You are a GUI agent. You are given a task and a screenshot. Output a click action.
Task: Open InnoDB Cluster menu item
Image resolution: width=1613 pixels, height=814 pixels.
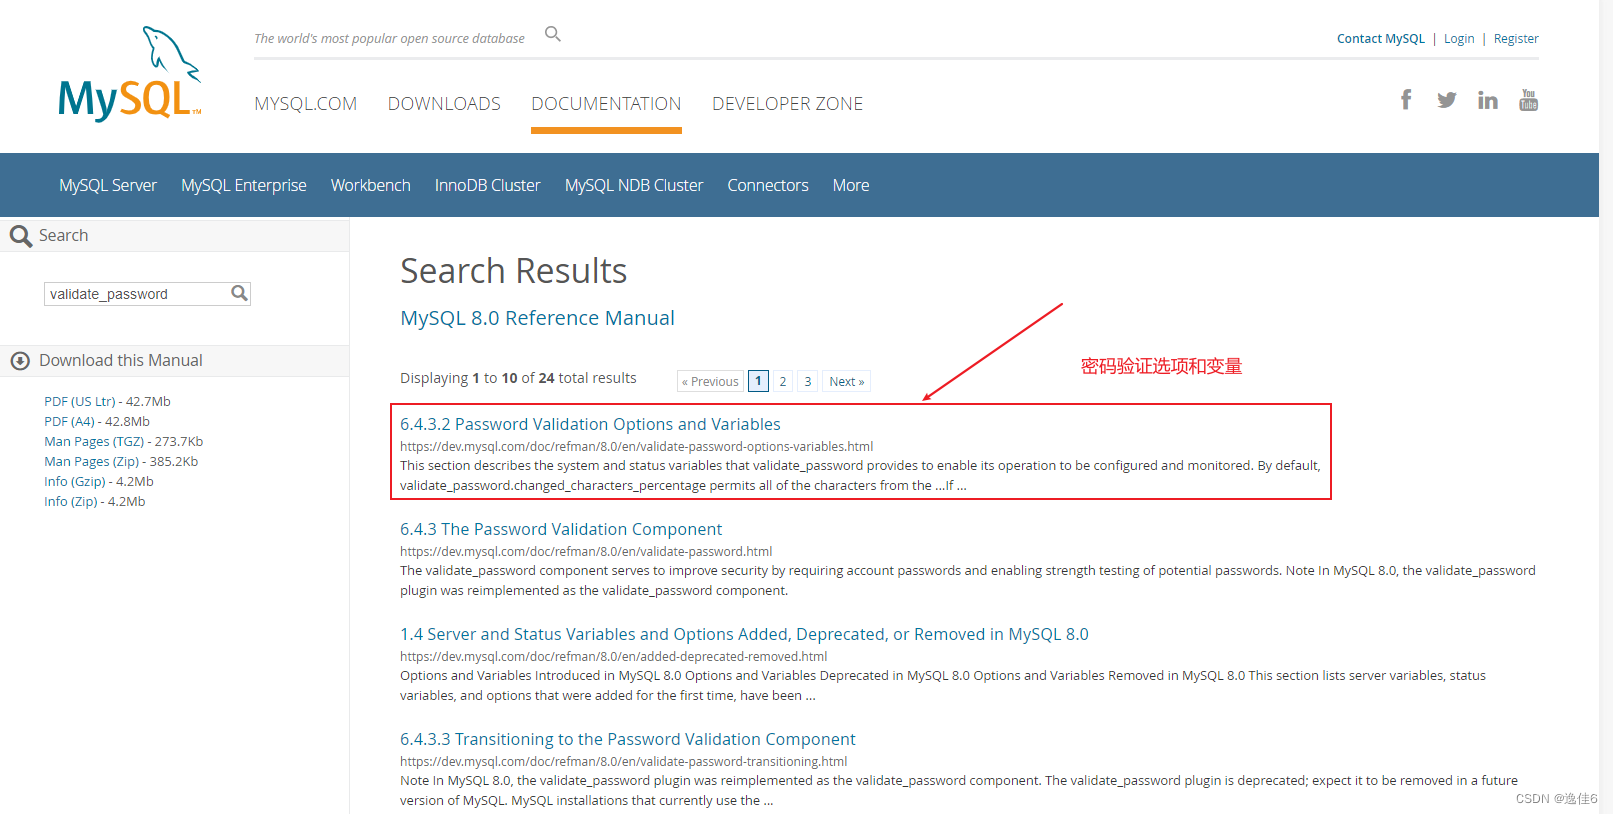point(487,185)
